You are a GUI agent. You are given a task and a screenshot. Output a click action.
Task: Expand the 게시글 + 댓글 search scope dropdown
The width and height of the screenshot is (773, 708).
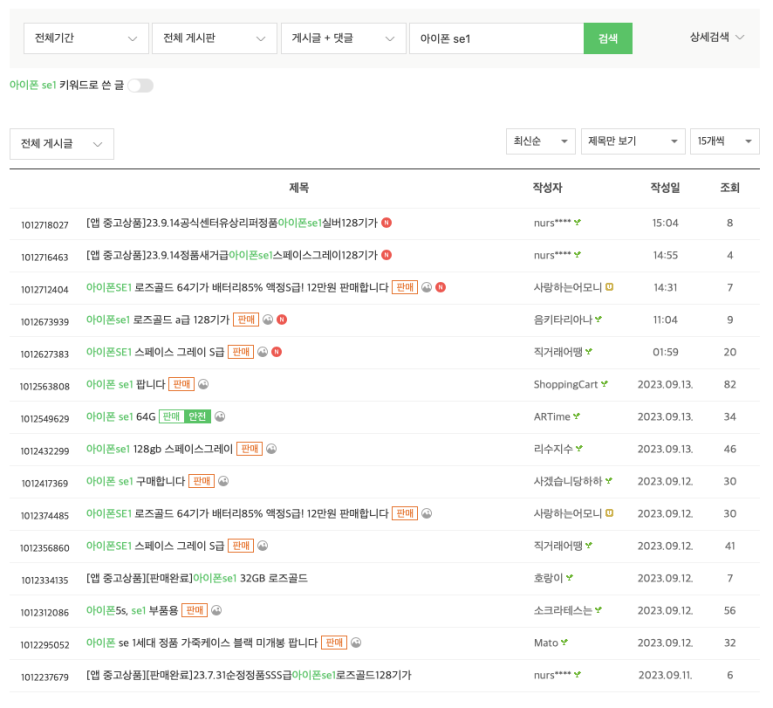(342, 39)
